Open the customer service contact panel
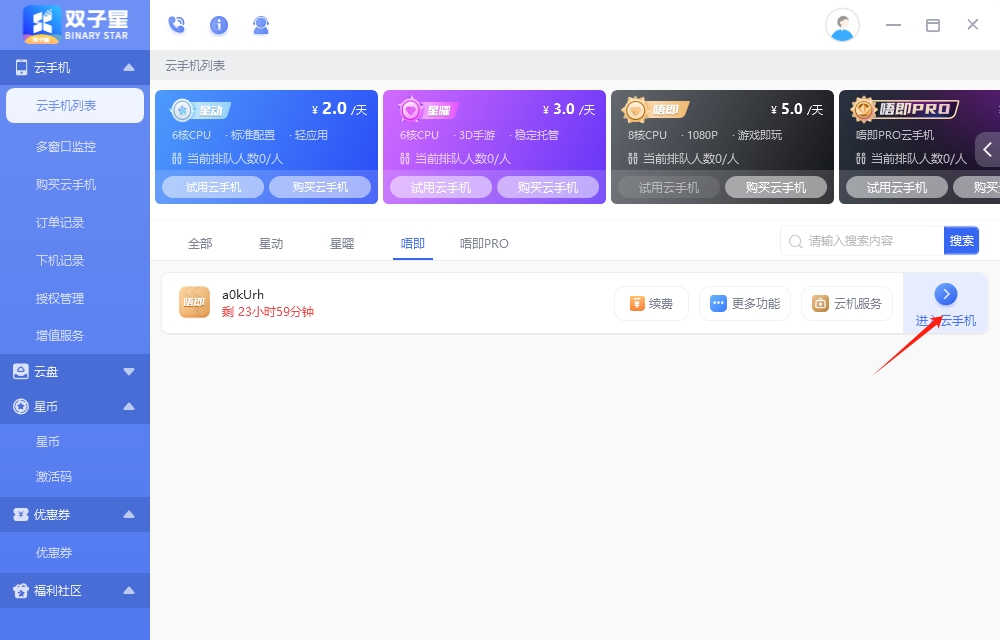 click(261, 25)
